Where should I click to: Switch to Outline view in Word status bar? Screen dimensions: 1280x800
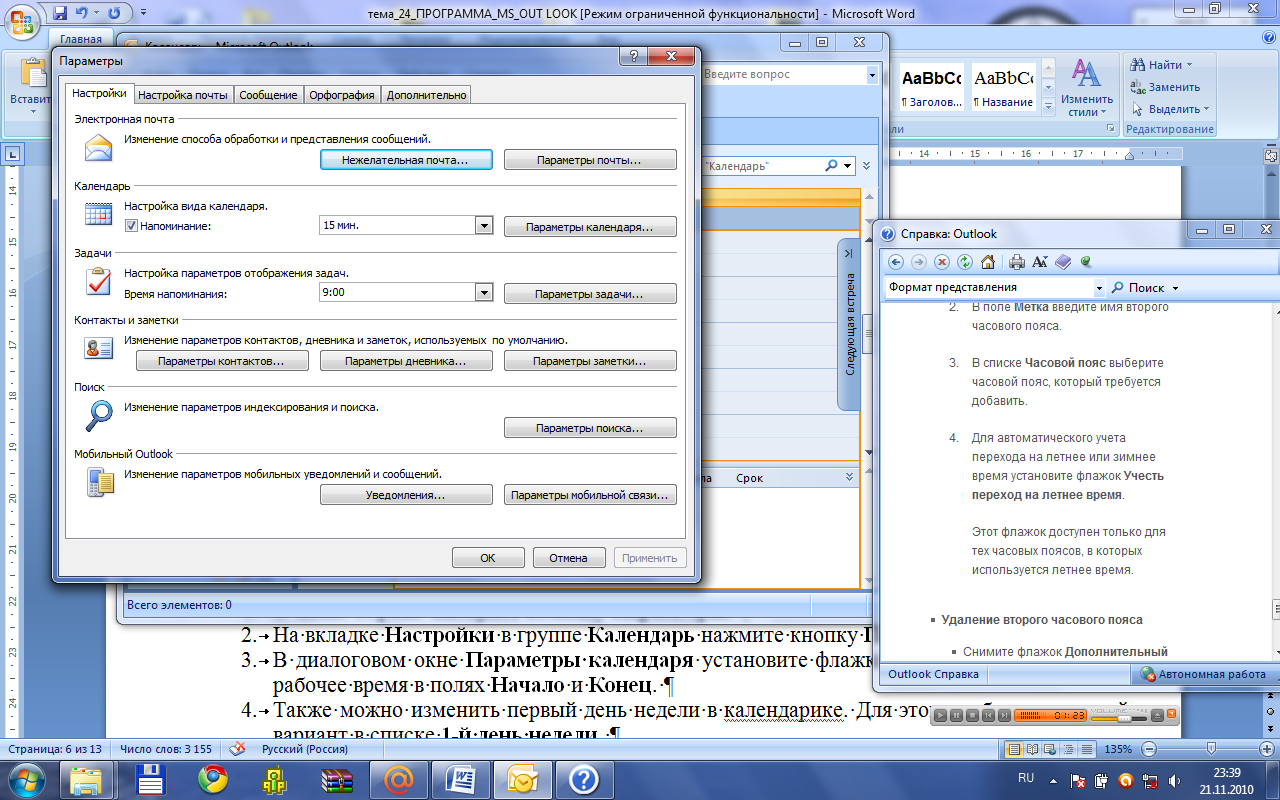coord(1068,749)
